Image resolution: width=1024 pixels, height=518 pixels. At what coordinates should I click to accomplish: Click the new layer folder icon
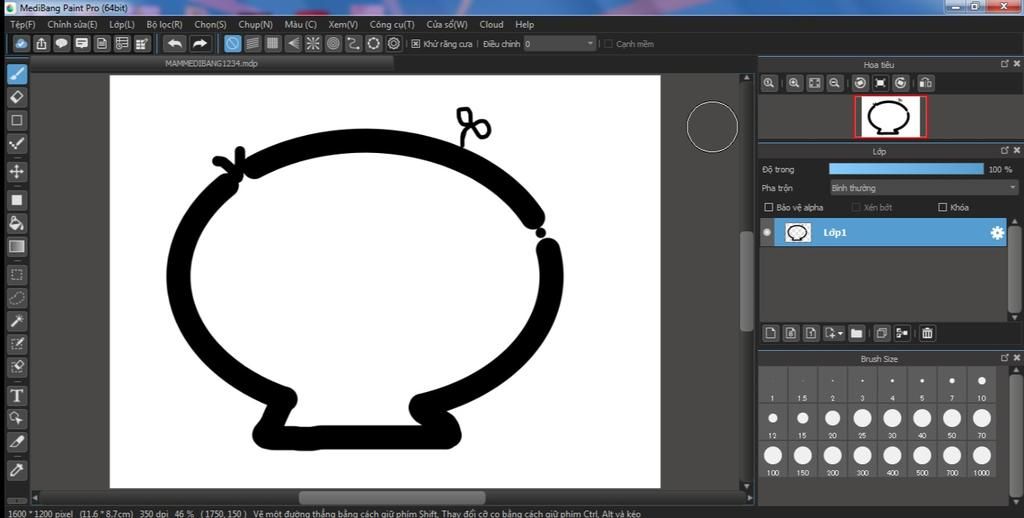pos(857,333)
